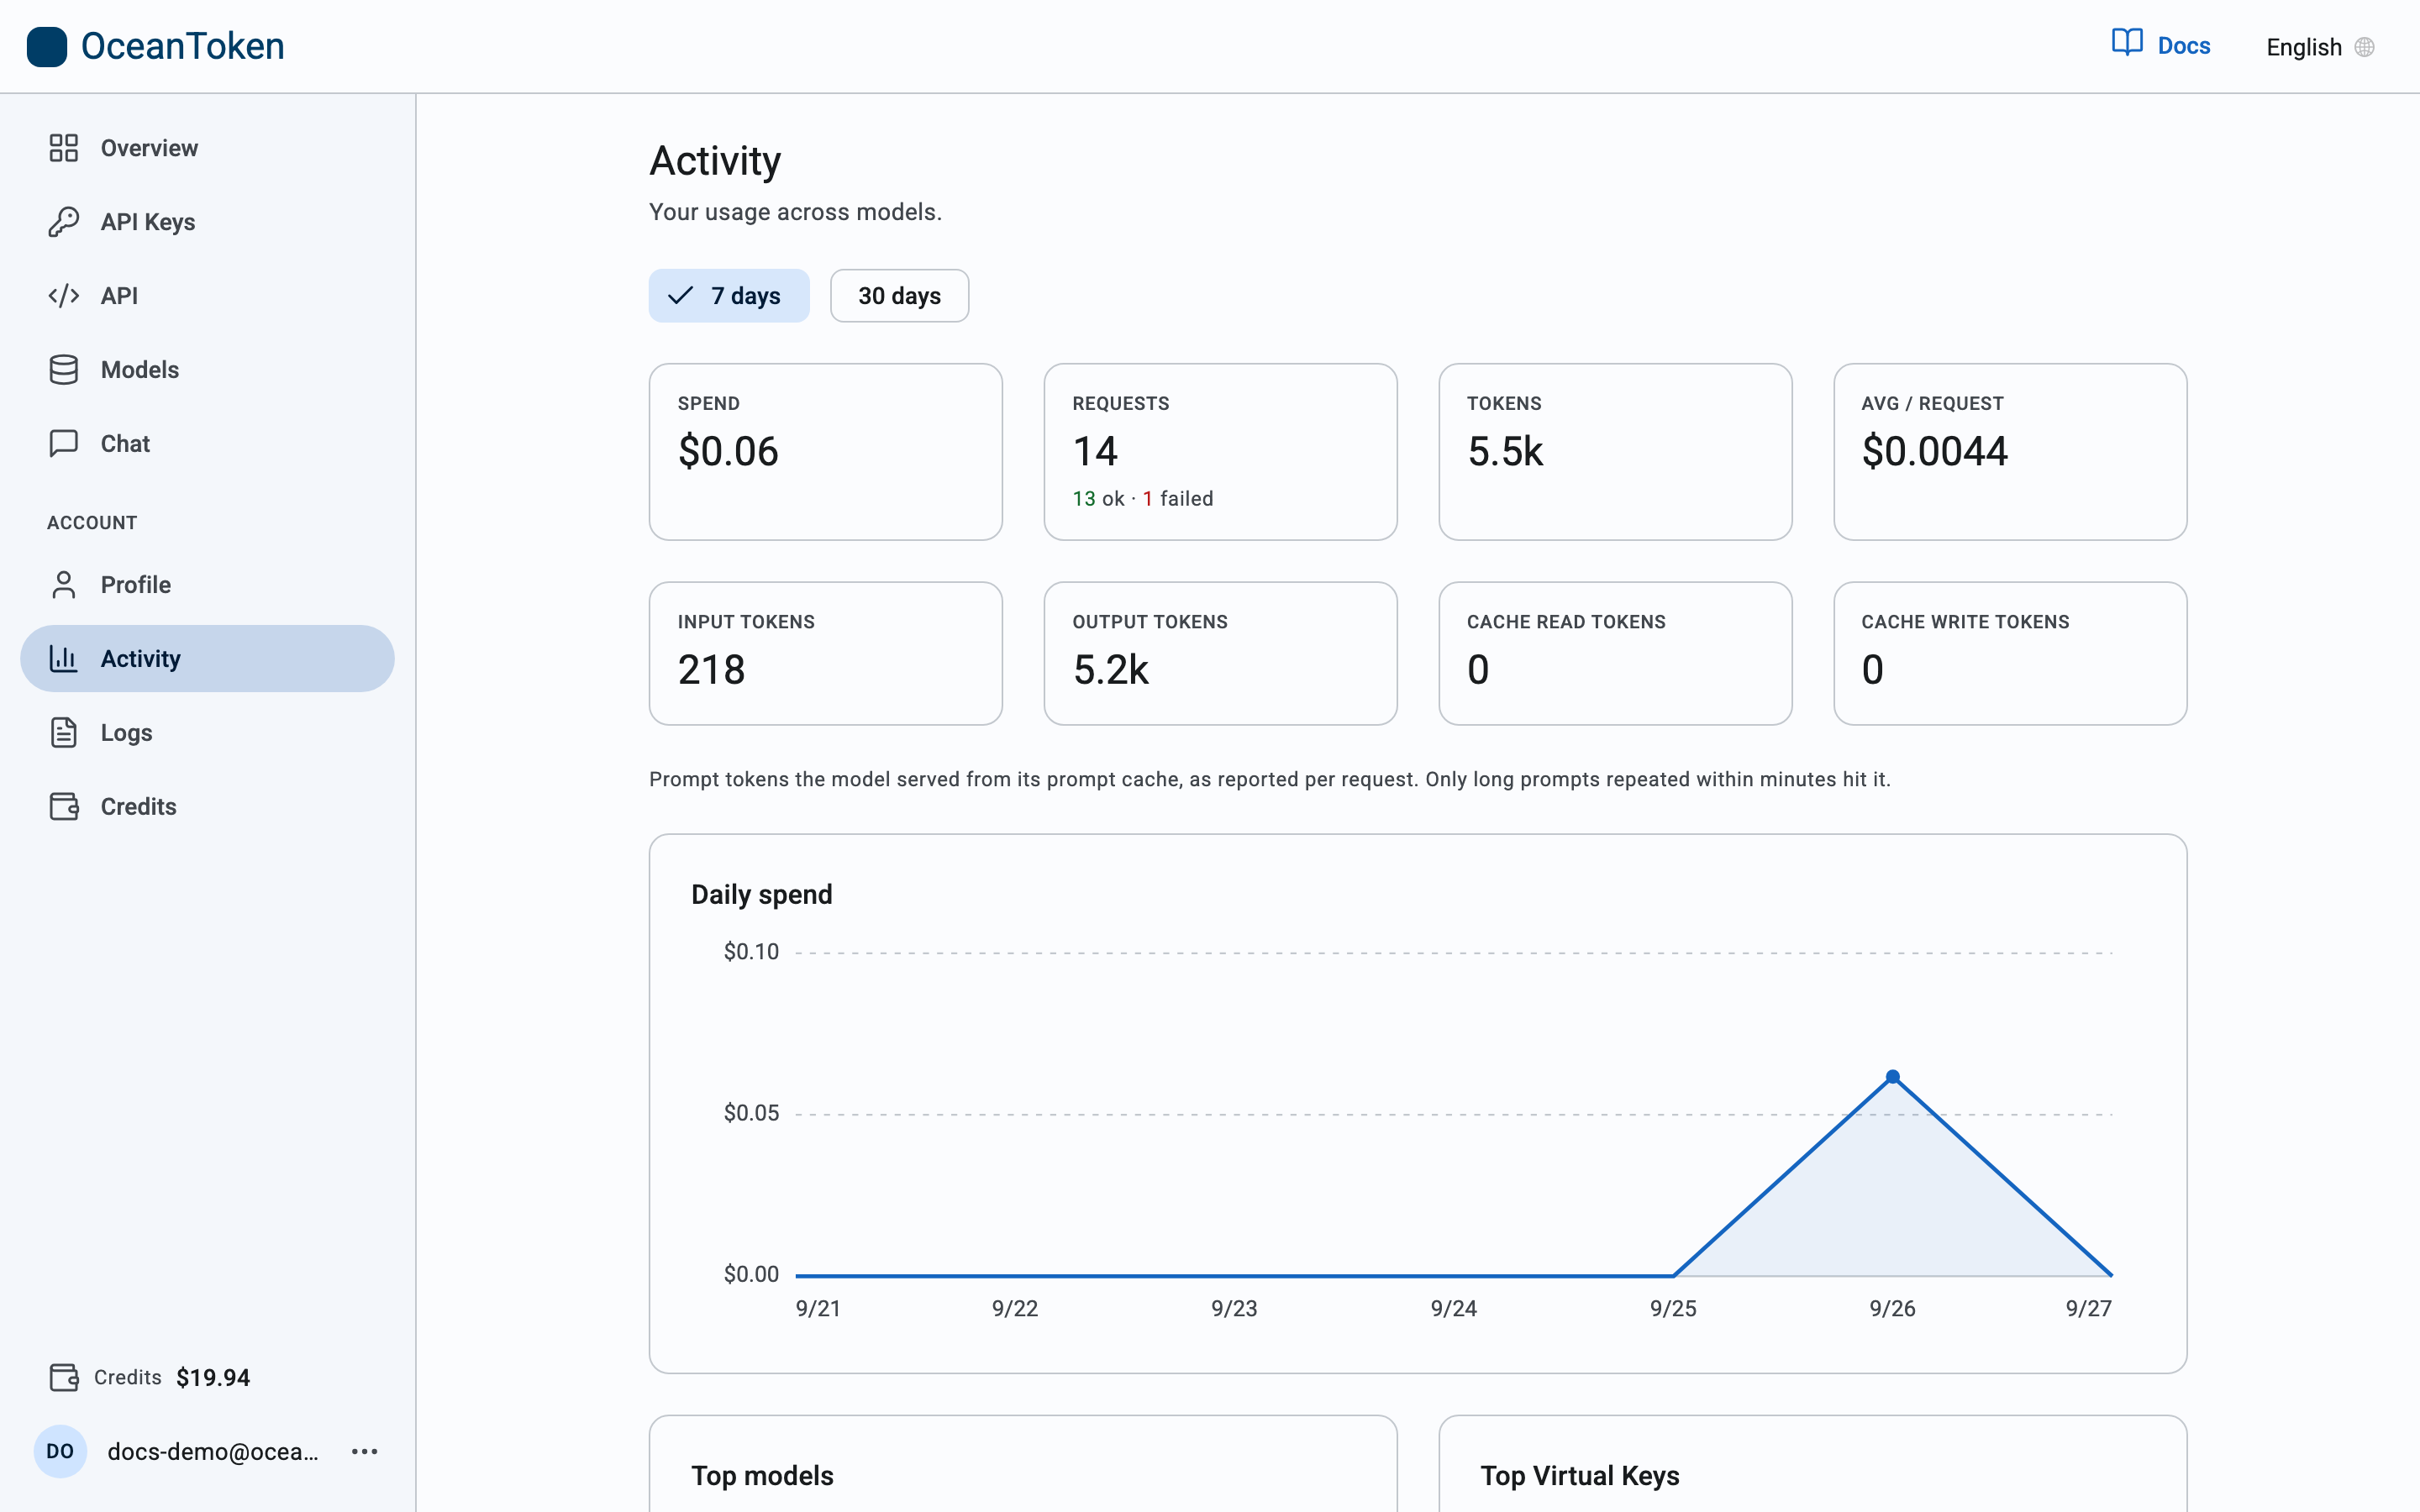
Task: Click the Top Virtual Keys heading
Action: pyautogui.click(x=1580, y=1475)
